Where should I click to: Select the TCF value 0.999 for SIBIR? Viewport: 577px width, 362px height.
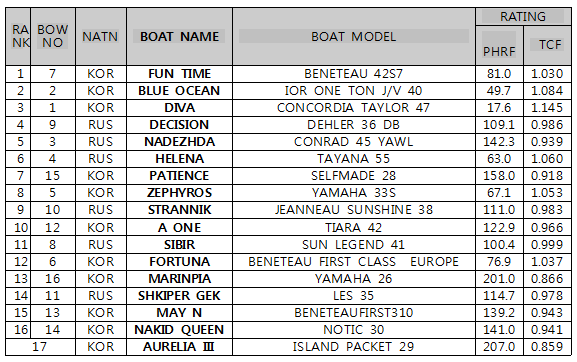547,245
